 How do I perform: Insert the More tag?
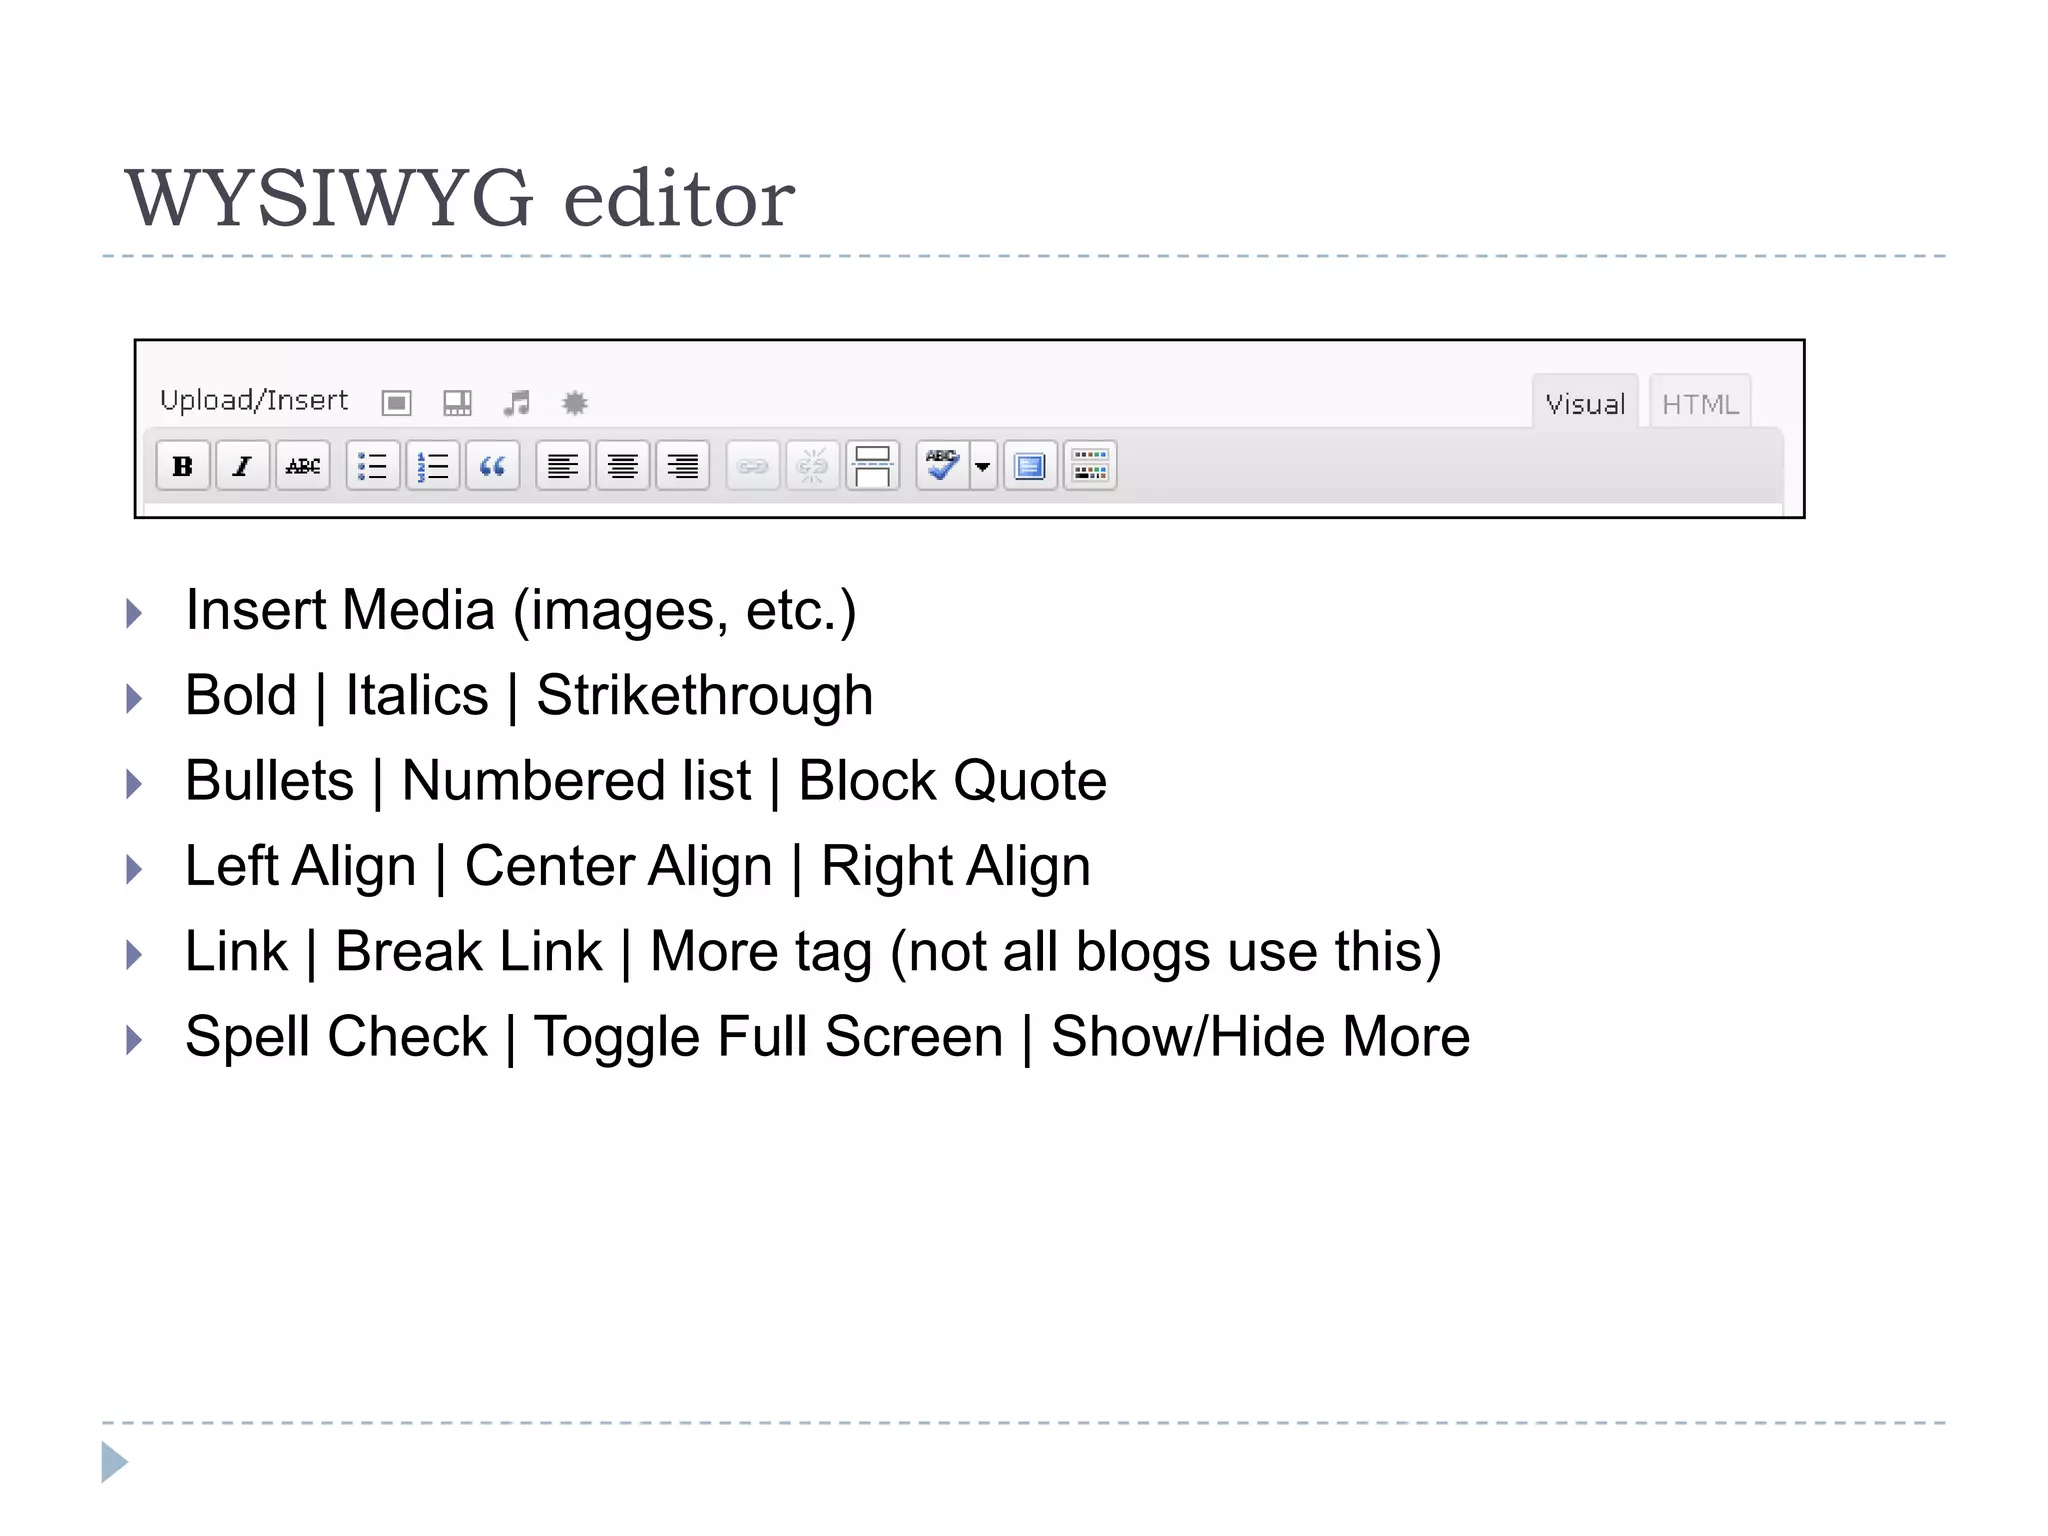pos(872,466)
